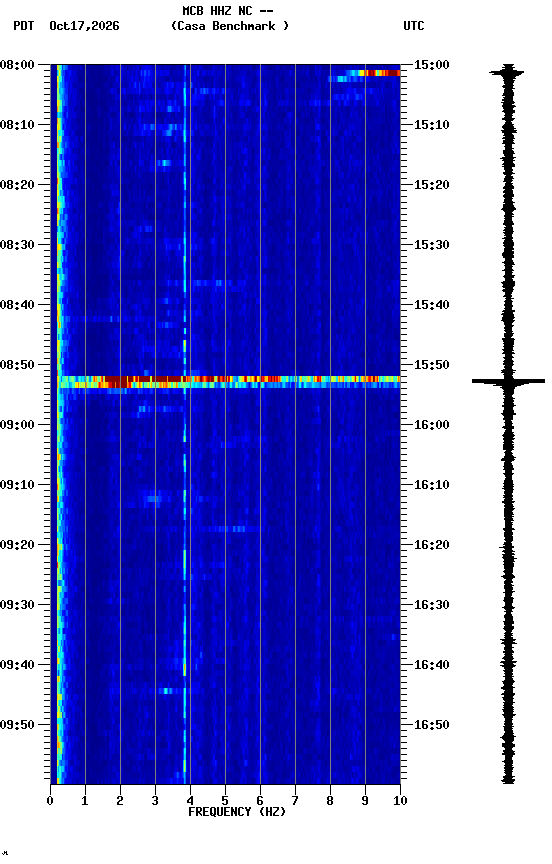
Task: Click the 15:50 UTC time label
Action: (x=432, y=365)
